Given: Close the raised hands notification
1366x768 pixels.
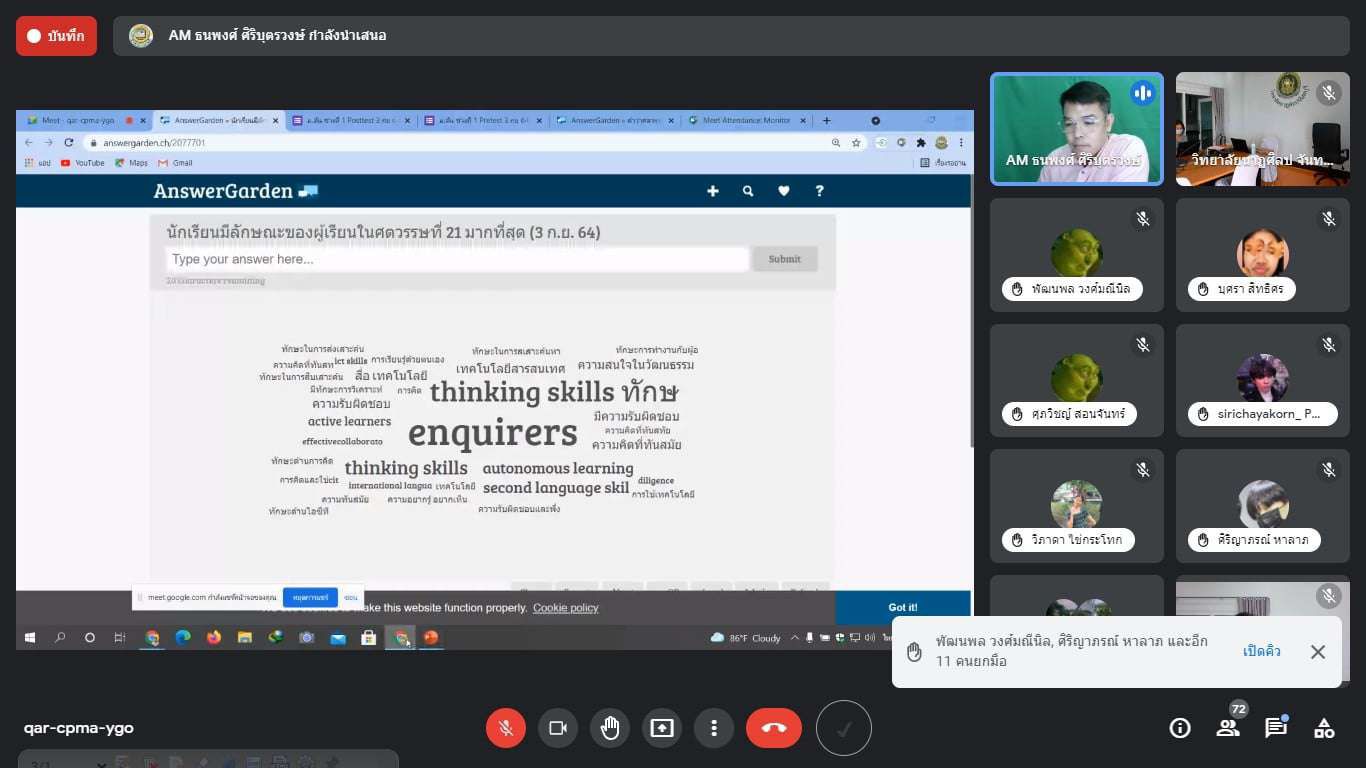Looking at the screenshot, I should [x=1318, y=652].
